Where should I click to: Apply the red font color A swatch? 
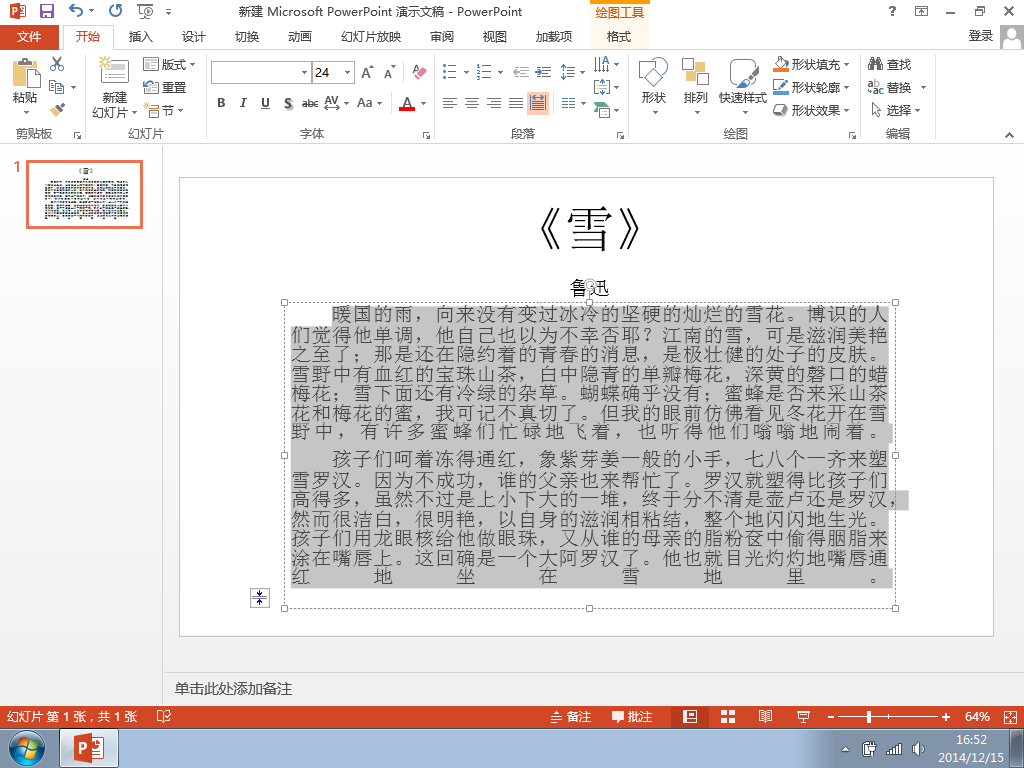[407, 103]
